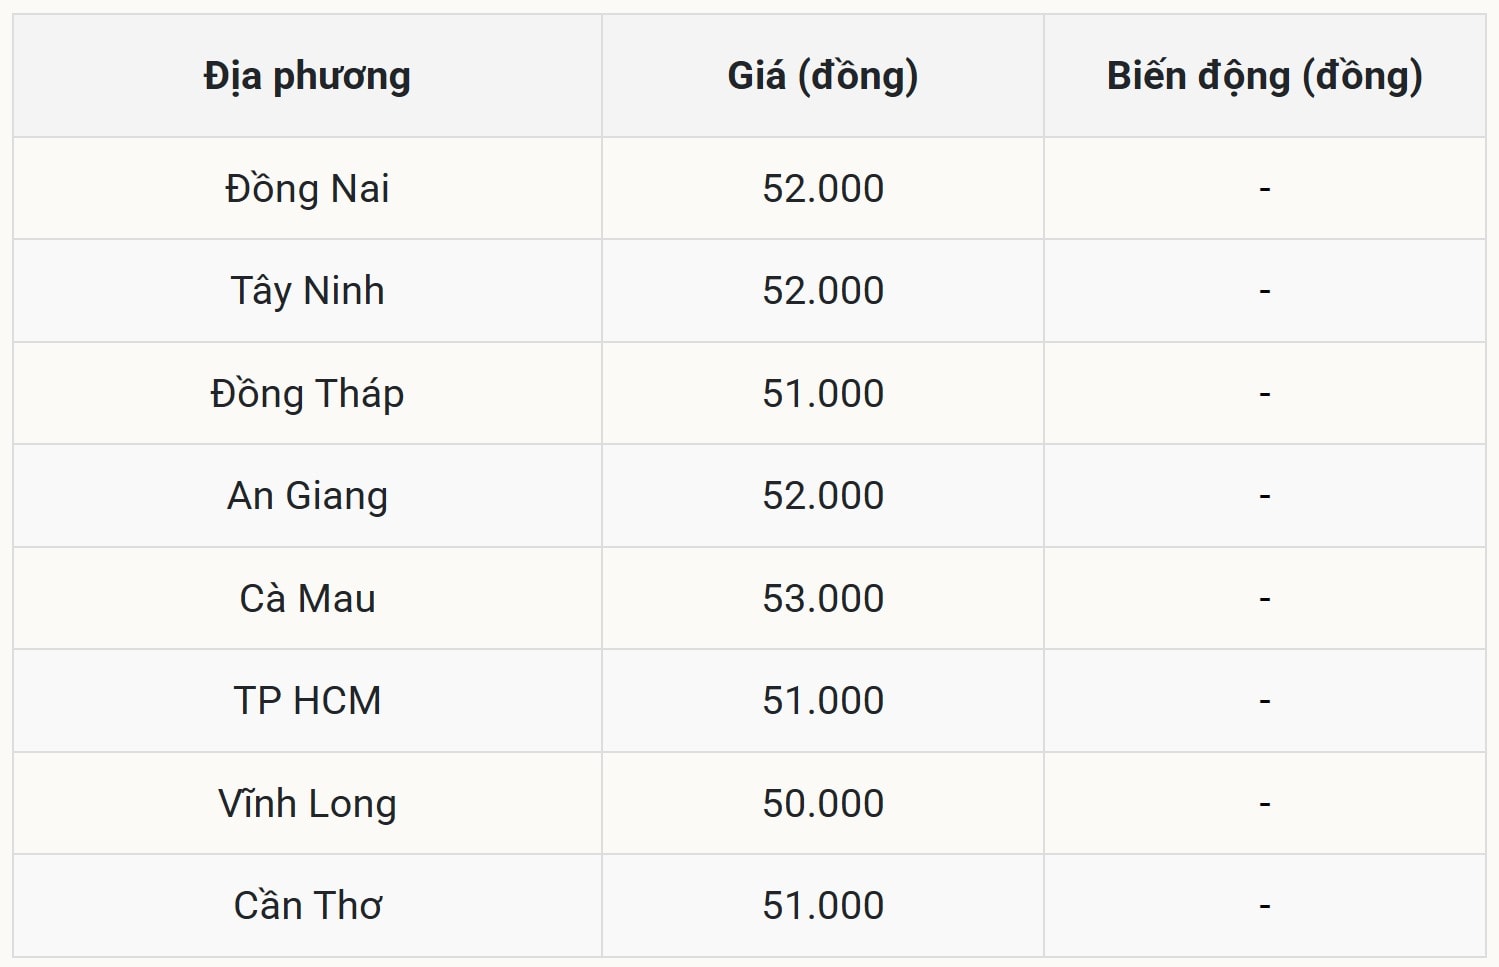Click the Tây Ninh fluctuation dash
Image resolution: width=1499 pixels, height=967 pixels.
click(x=1265, y=291)
